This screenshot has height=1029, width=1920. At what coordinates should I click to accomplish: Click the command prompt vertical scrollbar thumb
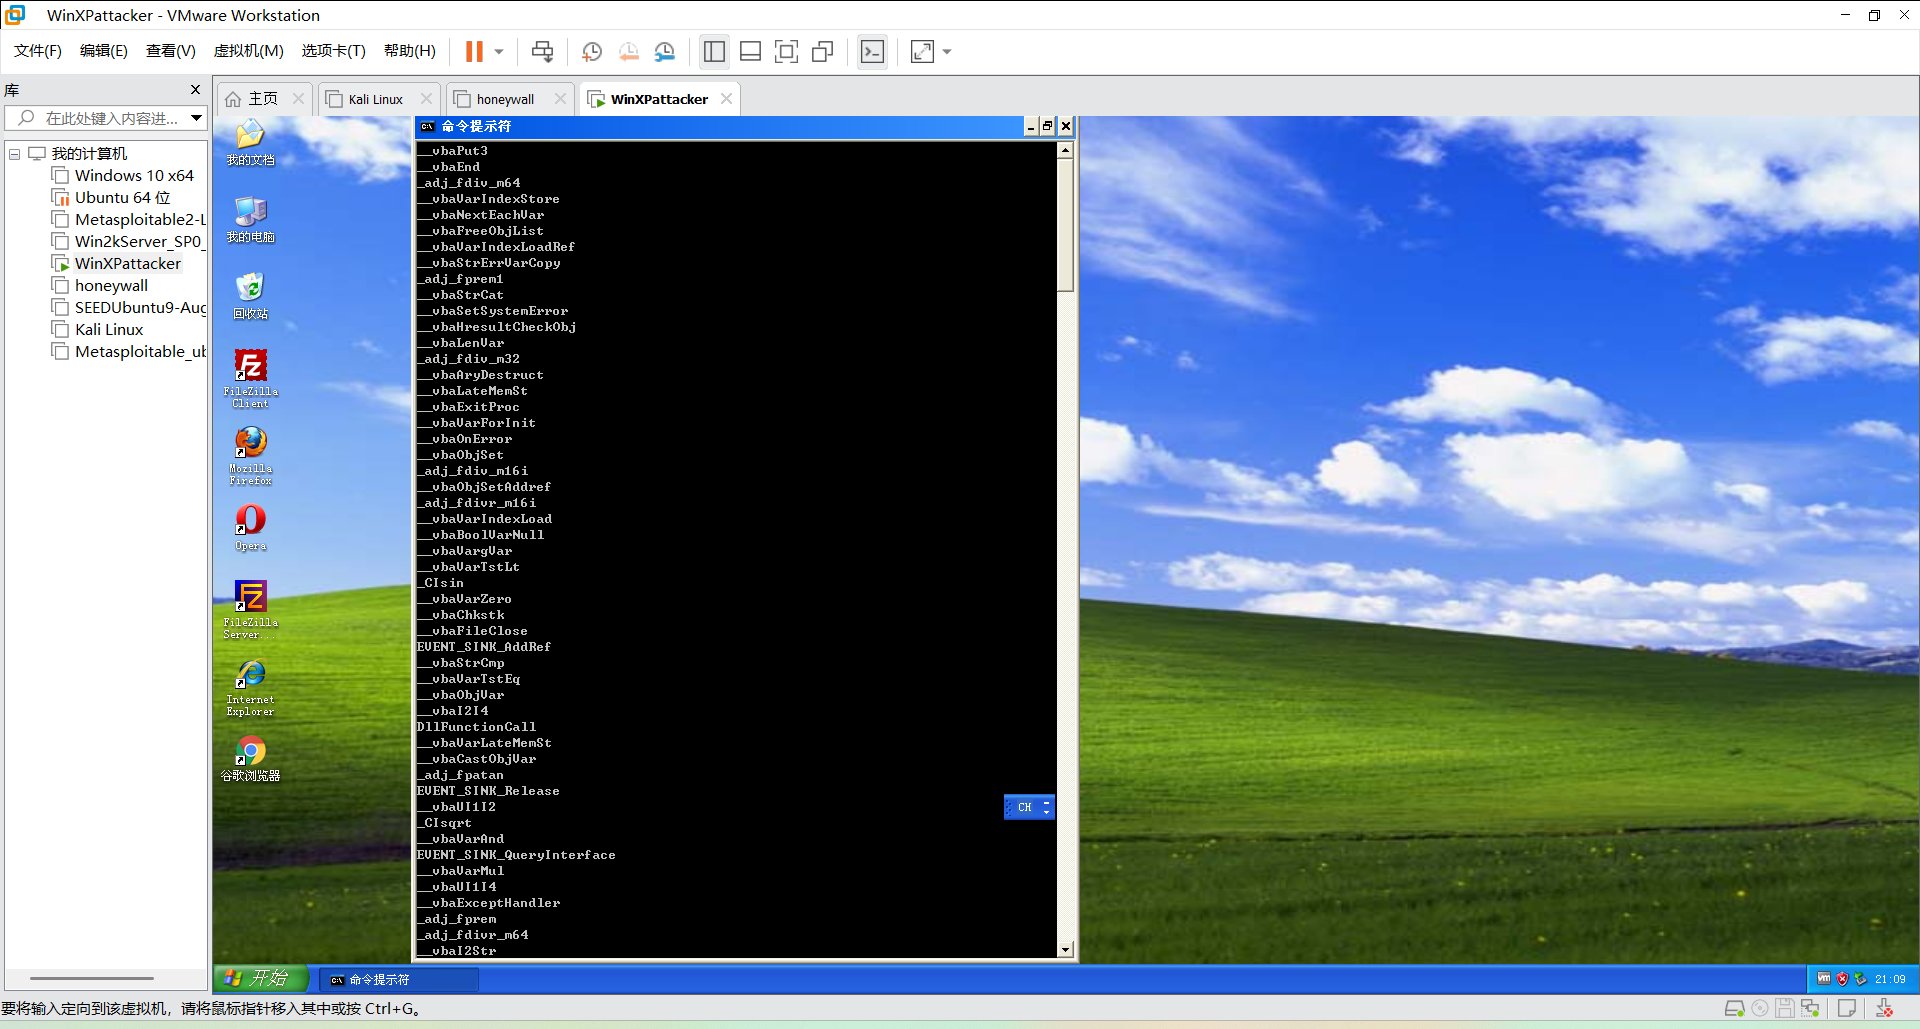click(1065, 225)
